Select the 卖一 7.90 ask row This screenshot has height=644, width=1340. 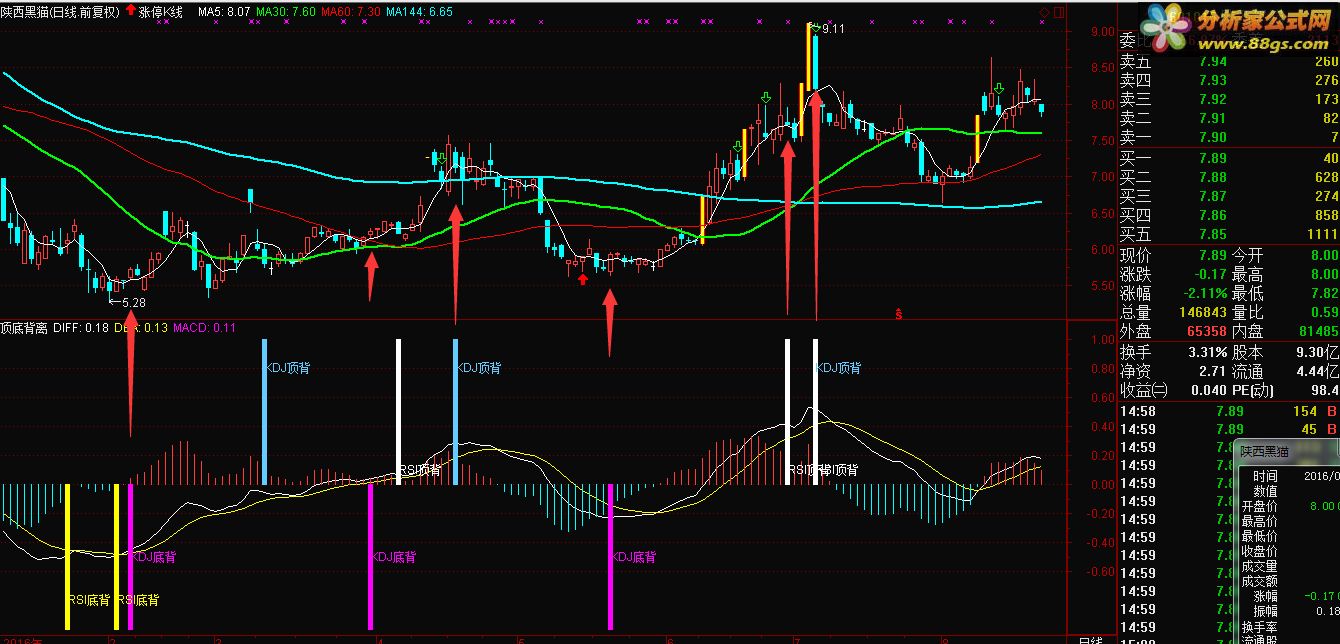[x=1228, y=137]
